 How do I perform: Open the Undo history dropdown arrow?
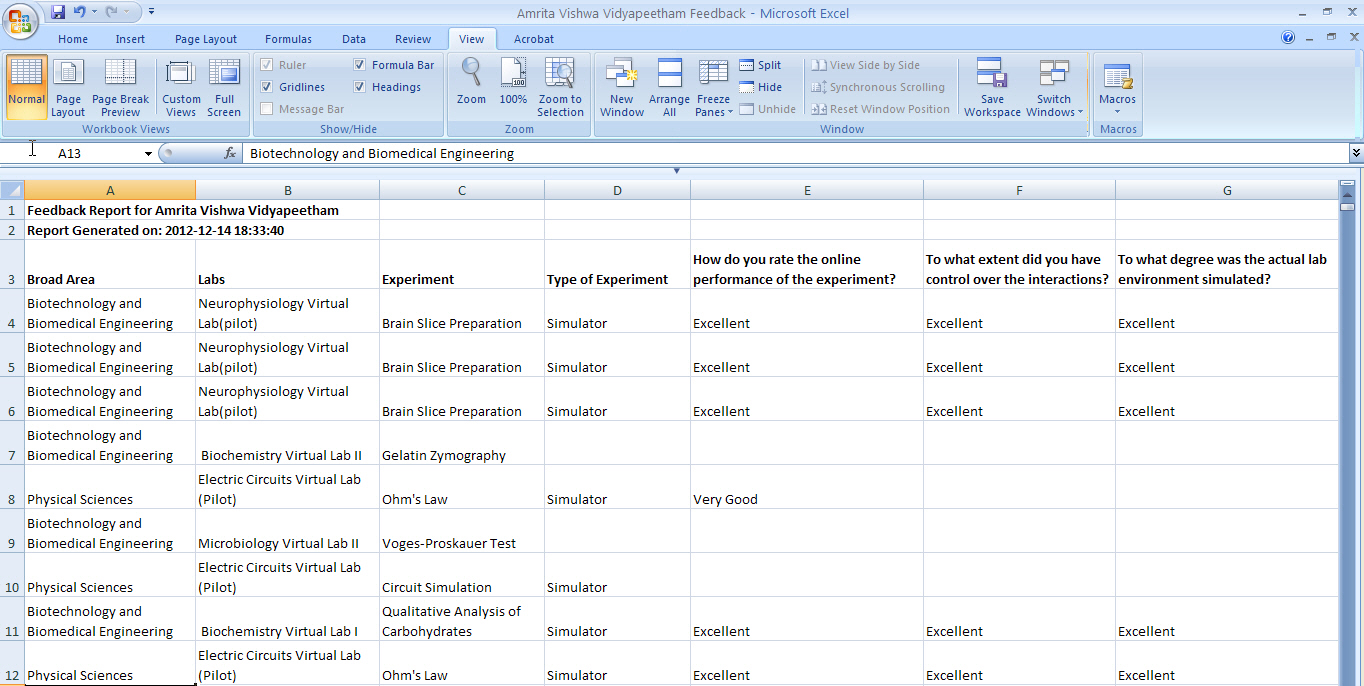click(x=95, y=12)
